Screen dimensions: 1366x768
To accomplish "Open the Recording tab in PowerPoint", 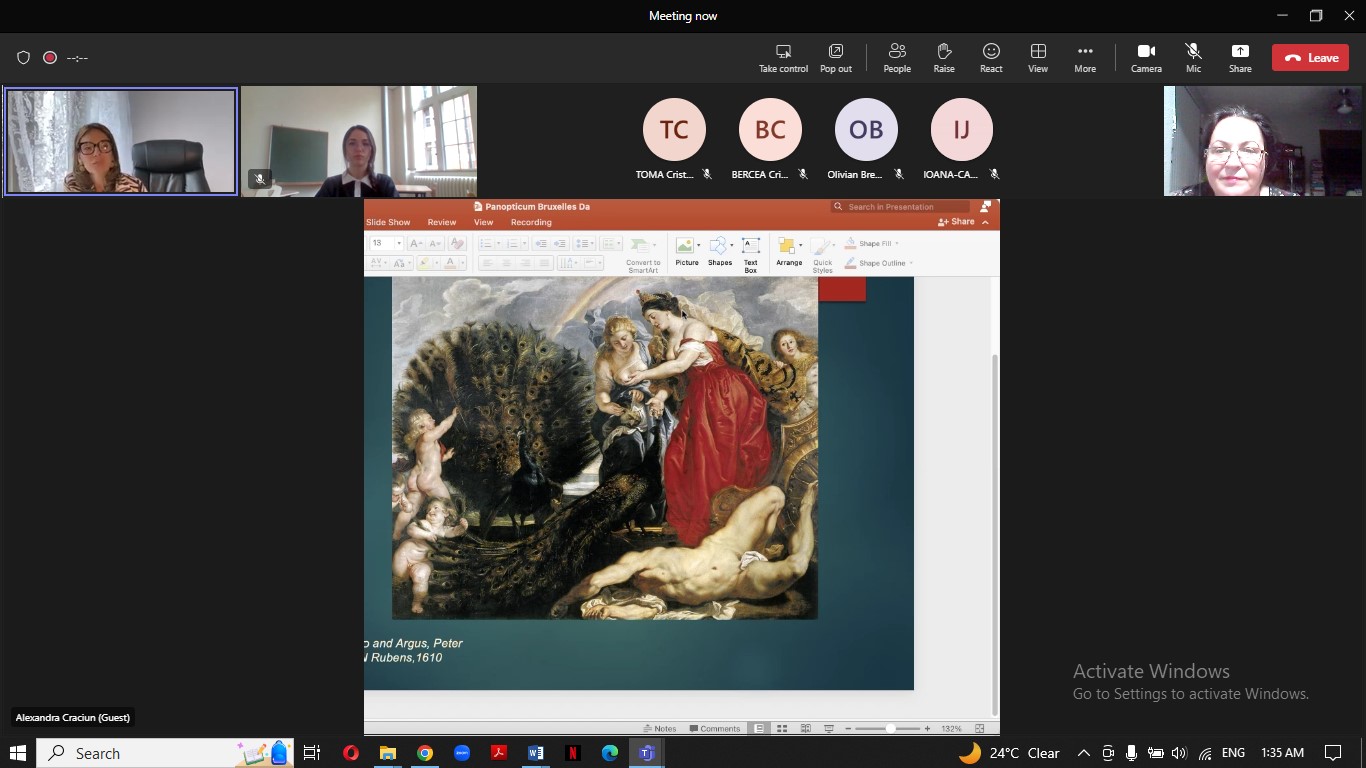I will point(531,222).
